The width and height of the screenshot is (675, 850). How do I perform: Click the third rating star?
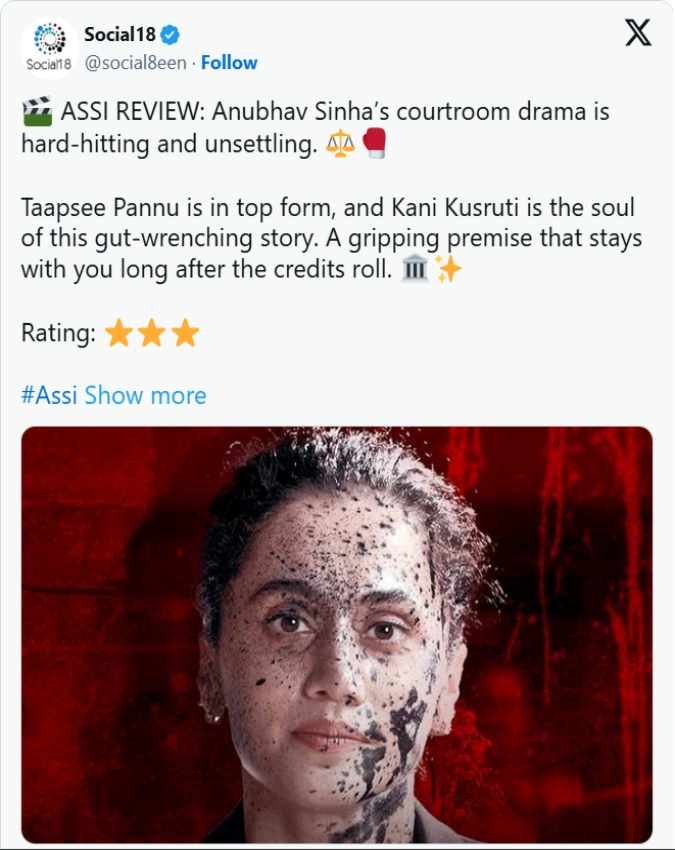pyautogui.click(x=185, y=333)
